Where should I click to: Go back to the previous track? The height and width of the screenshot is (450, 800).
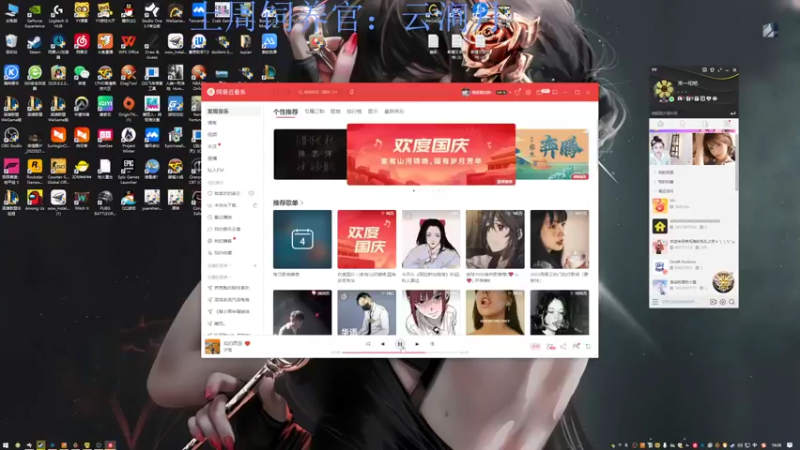point(383,344)
